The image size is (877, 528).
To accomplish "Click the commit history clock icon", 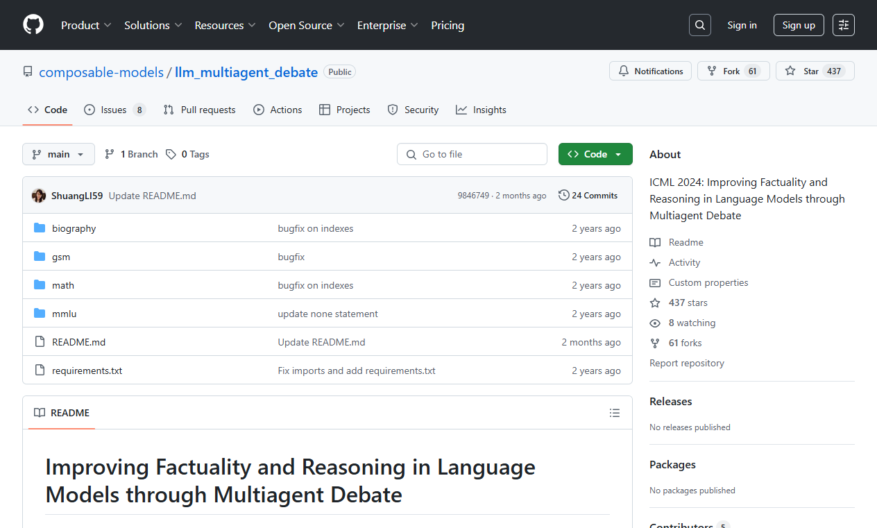I will click(x=564, y=195).
